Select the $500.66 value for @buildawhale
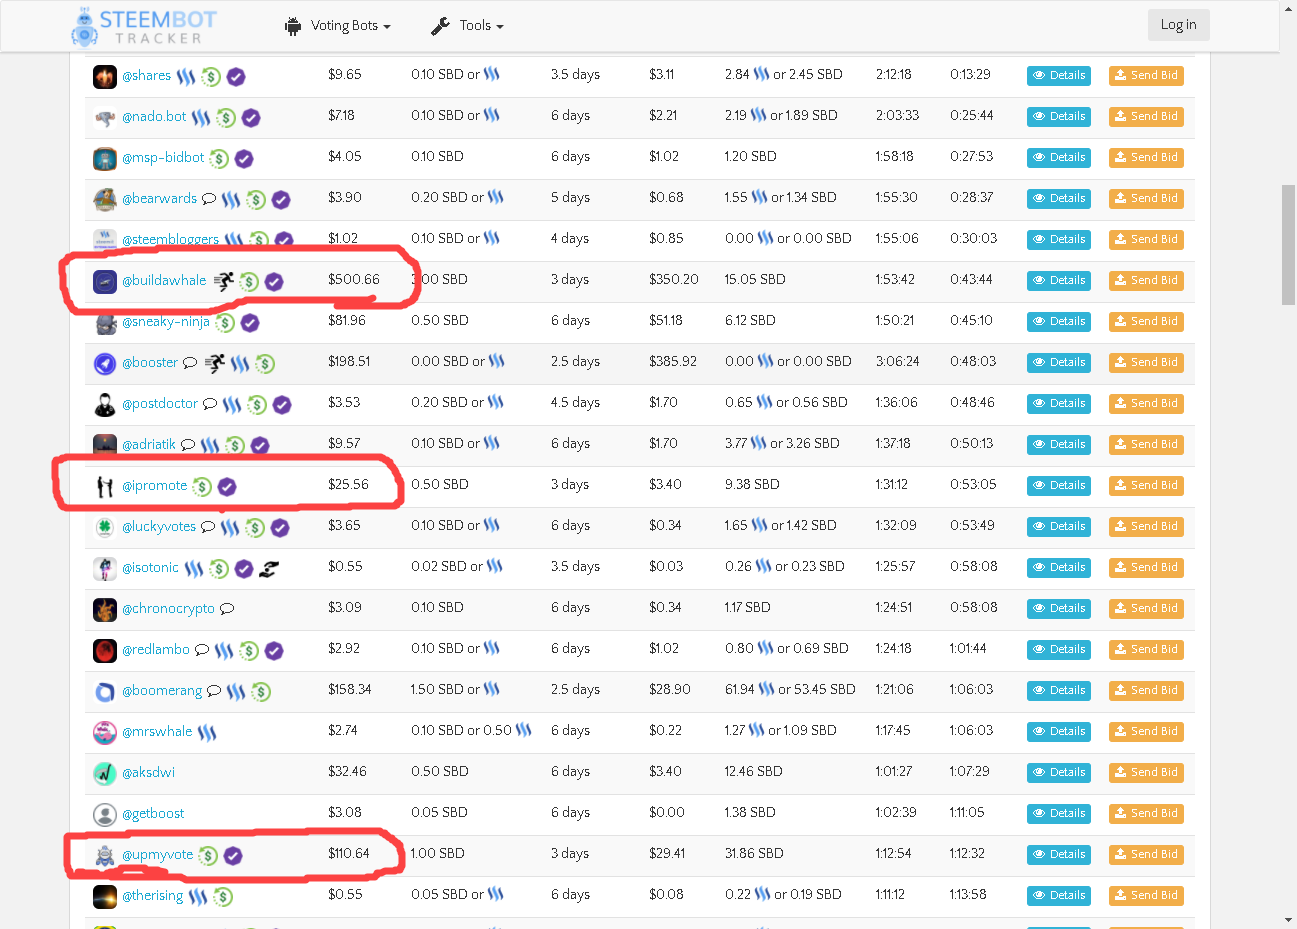 [x=354, y=280]
